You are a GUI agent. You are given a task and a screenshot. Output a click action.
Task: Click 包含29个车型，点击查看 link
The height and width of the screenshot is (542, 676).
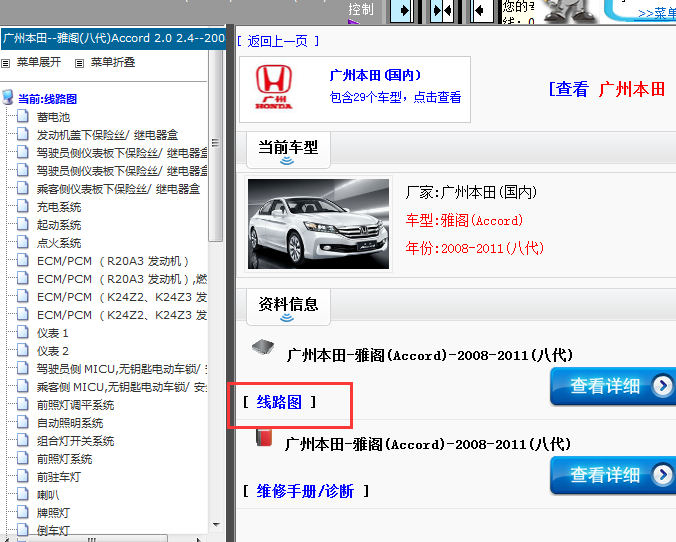point(395,97)
